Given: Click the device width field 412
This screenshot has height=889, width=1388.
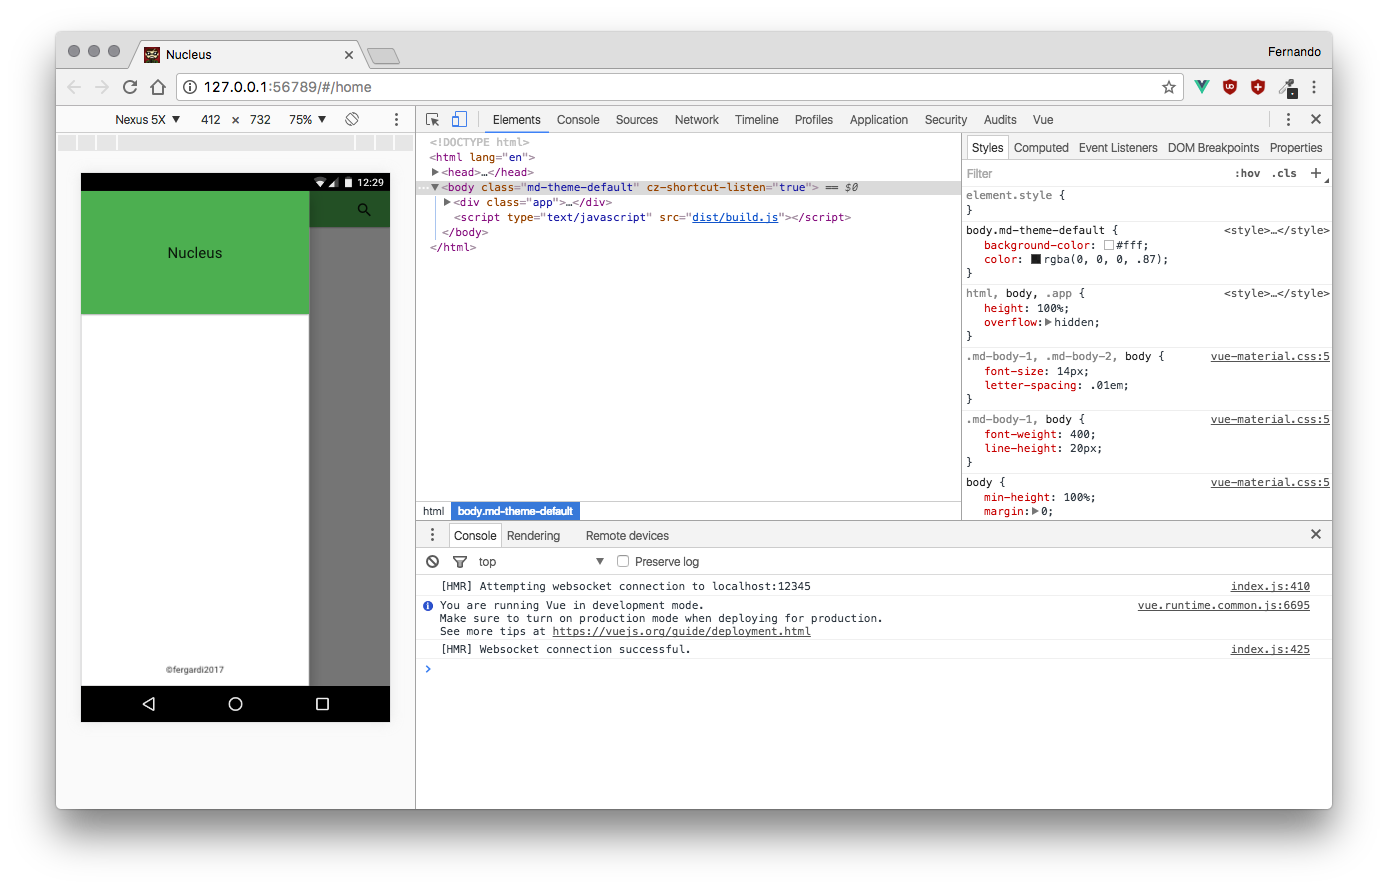Looking at the screenshot, I should [211, 119].
